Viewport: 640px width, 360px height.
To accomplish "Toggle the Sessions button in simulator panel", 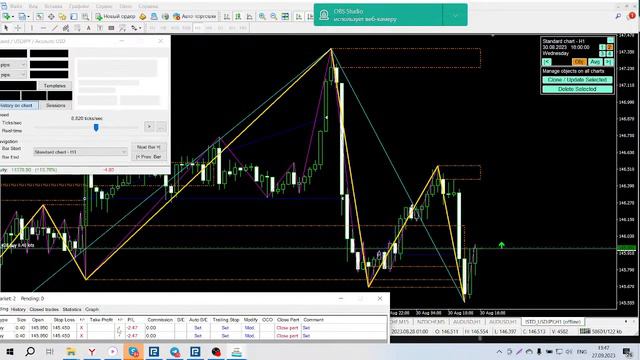I will tap(56, 105).
